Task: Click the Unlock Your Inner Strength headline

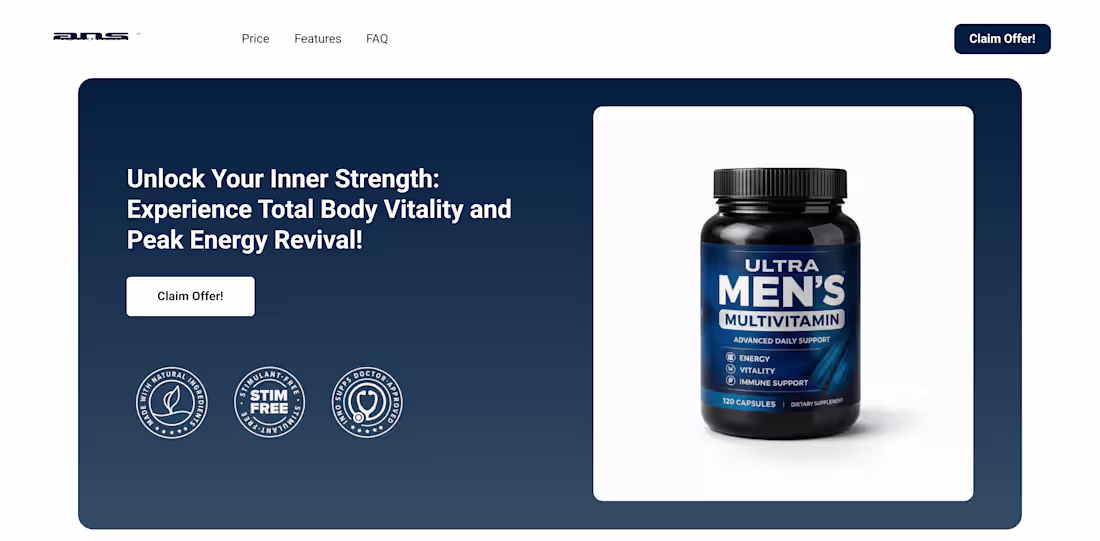Action: (x=319, y=209)
